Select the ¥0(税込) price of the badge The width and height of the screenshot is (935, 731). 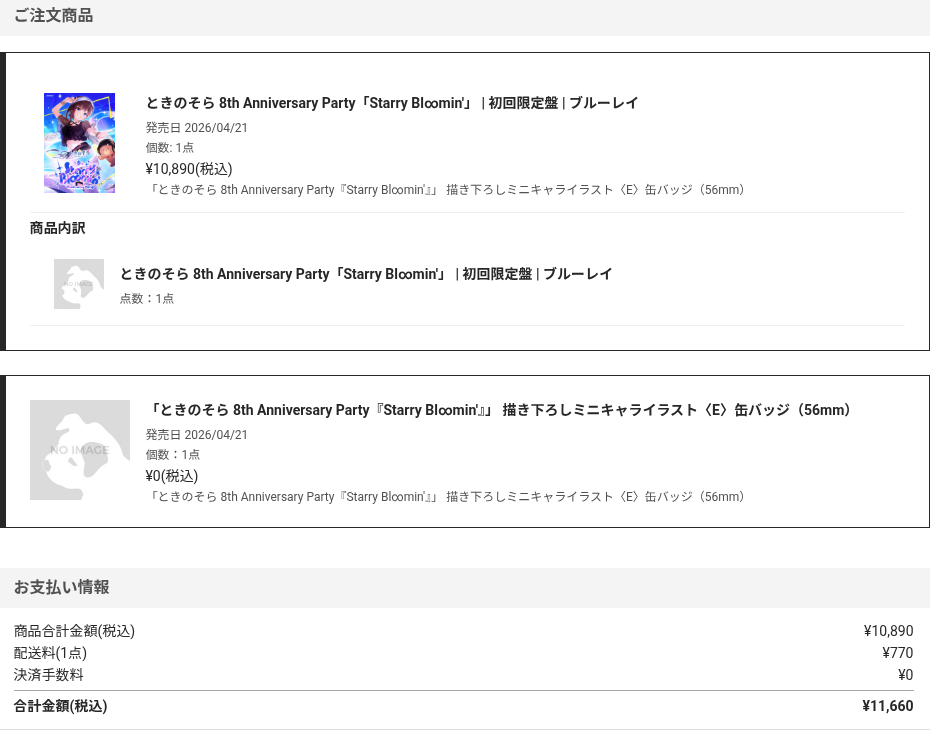coord(172,476)
